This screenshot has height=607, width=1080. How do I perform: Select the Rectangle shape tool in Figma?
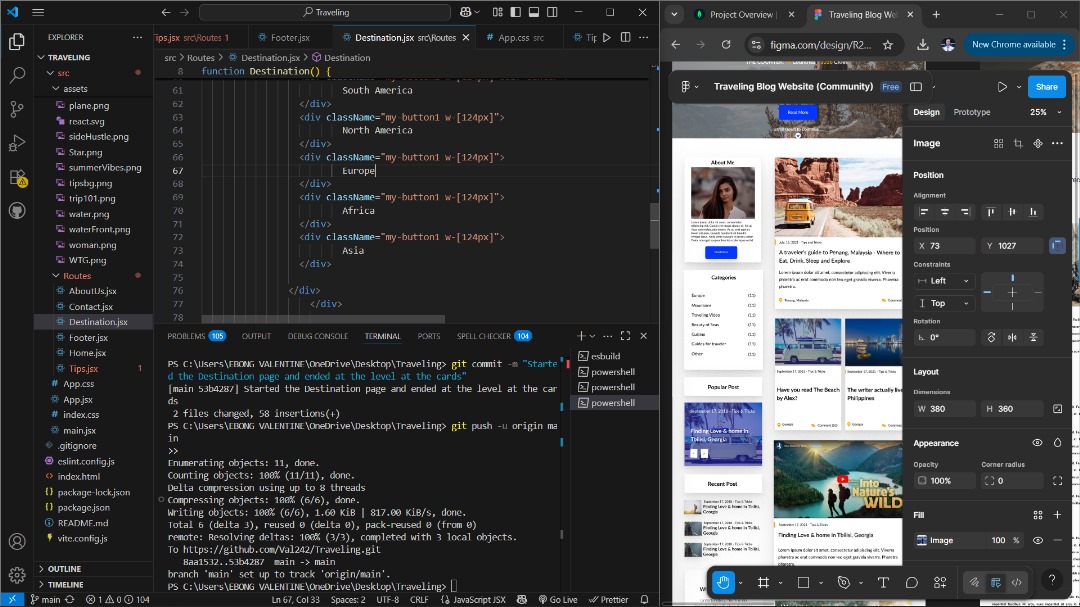click(x=803, y=582)
